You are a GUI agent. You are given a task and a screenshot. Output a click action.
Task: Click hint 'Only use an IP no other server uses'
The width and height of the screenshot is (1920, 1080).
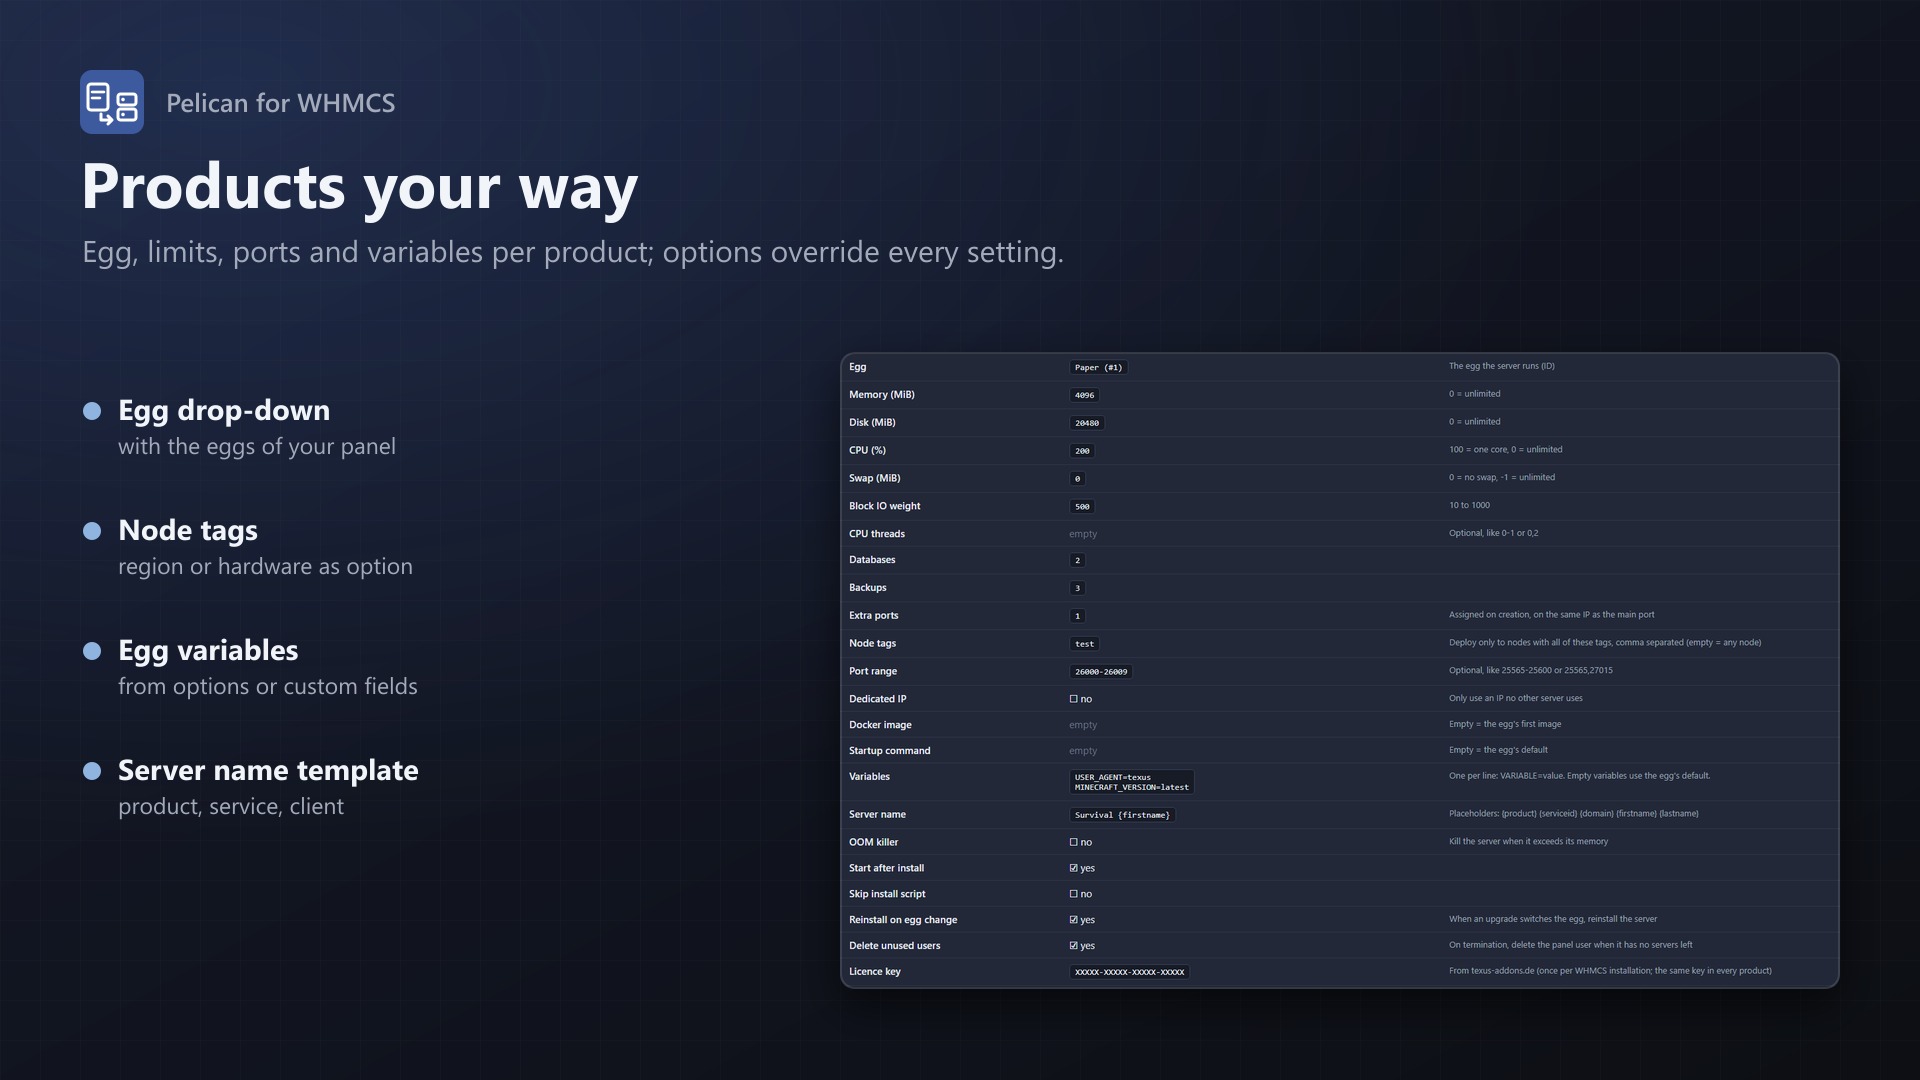pos(1515,699)
